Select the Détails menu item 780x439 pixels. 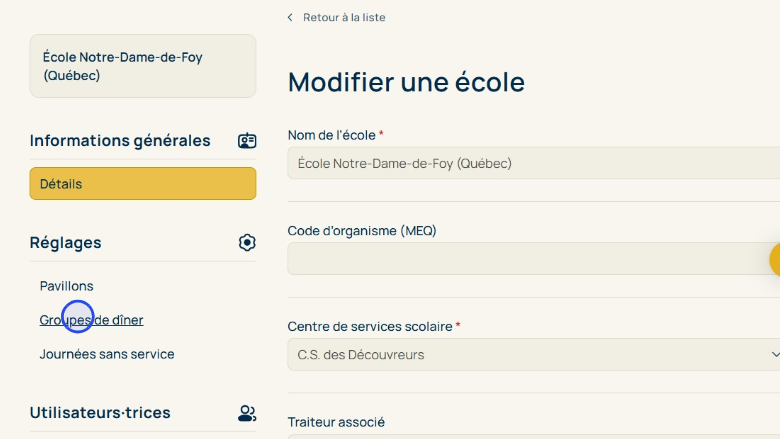(x=143, y=184)
